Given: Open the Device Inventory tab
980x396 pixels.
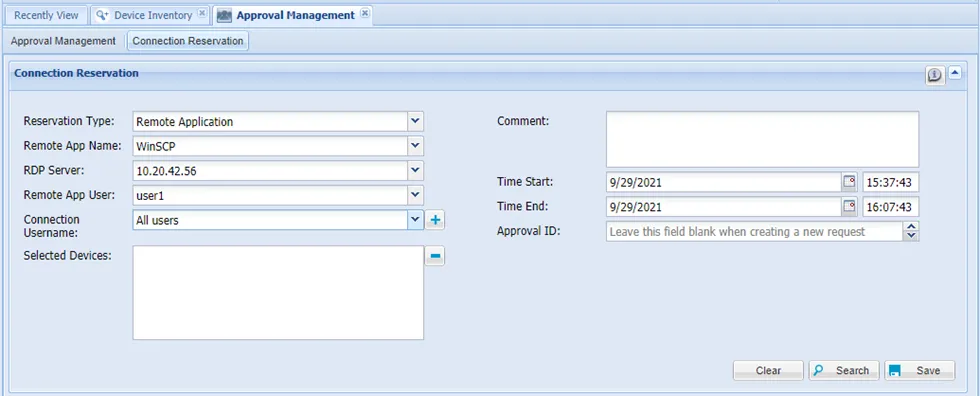Looking at the screenshot, I should tap(152, 15).
